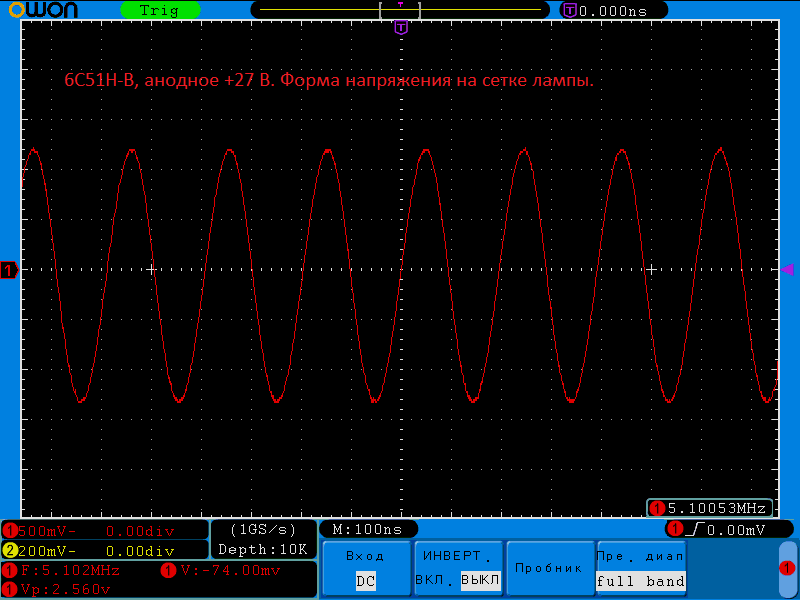Click the F:5.102MHz frequency measurement
Viewport: 800px width, 600px height.
[70, 571]
